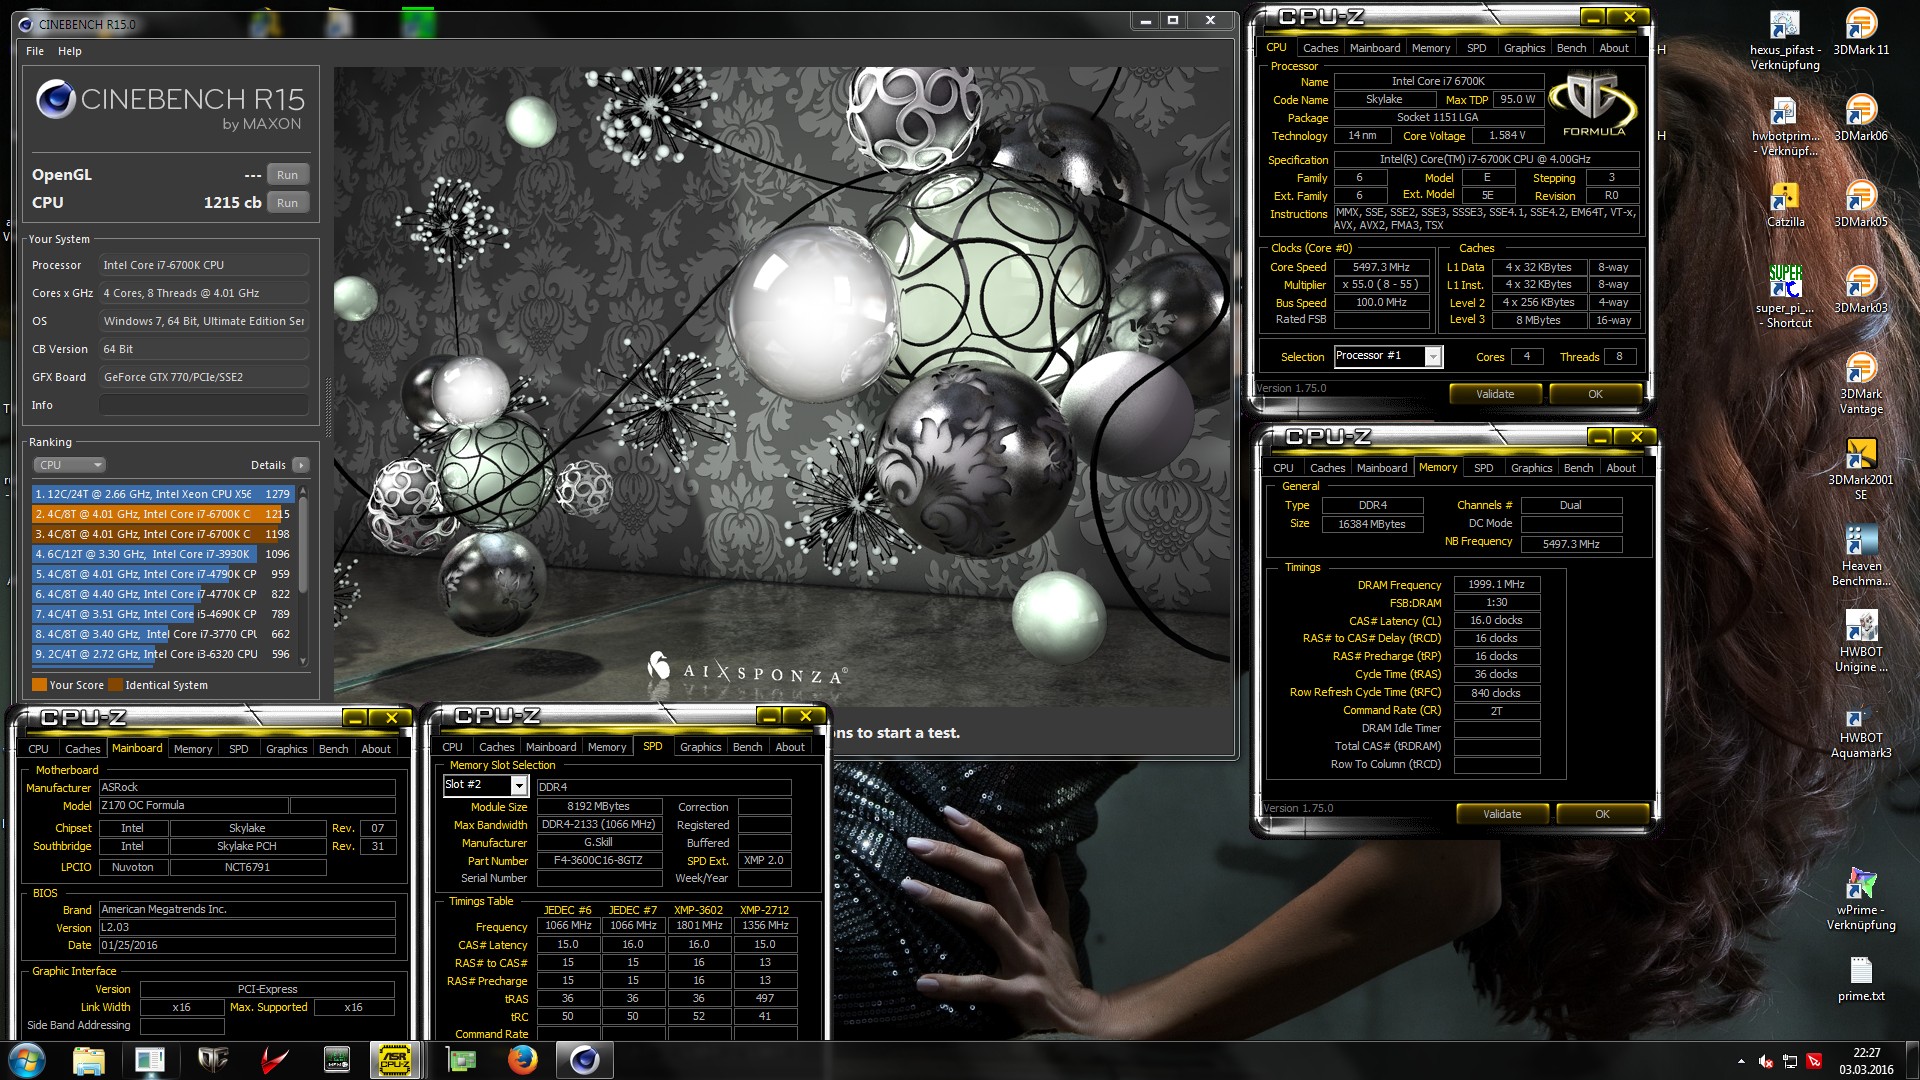The image size is (1920, 1080).
Task: Click the taskbar clock showing 22:27
Action: click(1866, 1061)
